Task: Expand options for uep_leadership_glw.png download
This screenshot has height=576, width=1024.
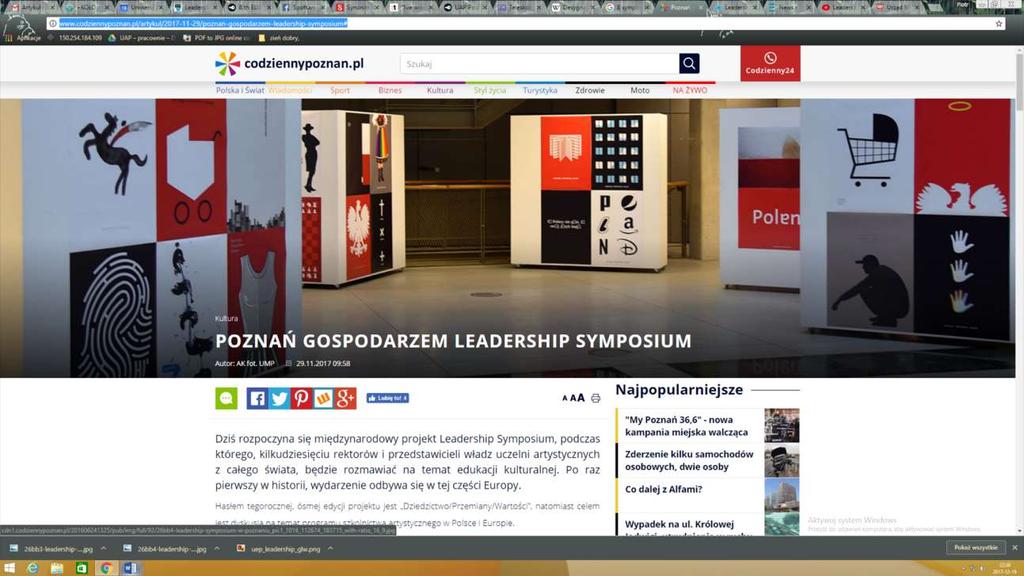Action: click(330, 549)
